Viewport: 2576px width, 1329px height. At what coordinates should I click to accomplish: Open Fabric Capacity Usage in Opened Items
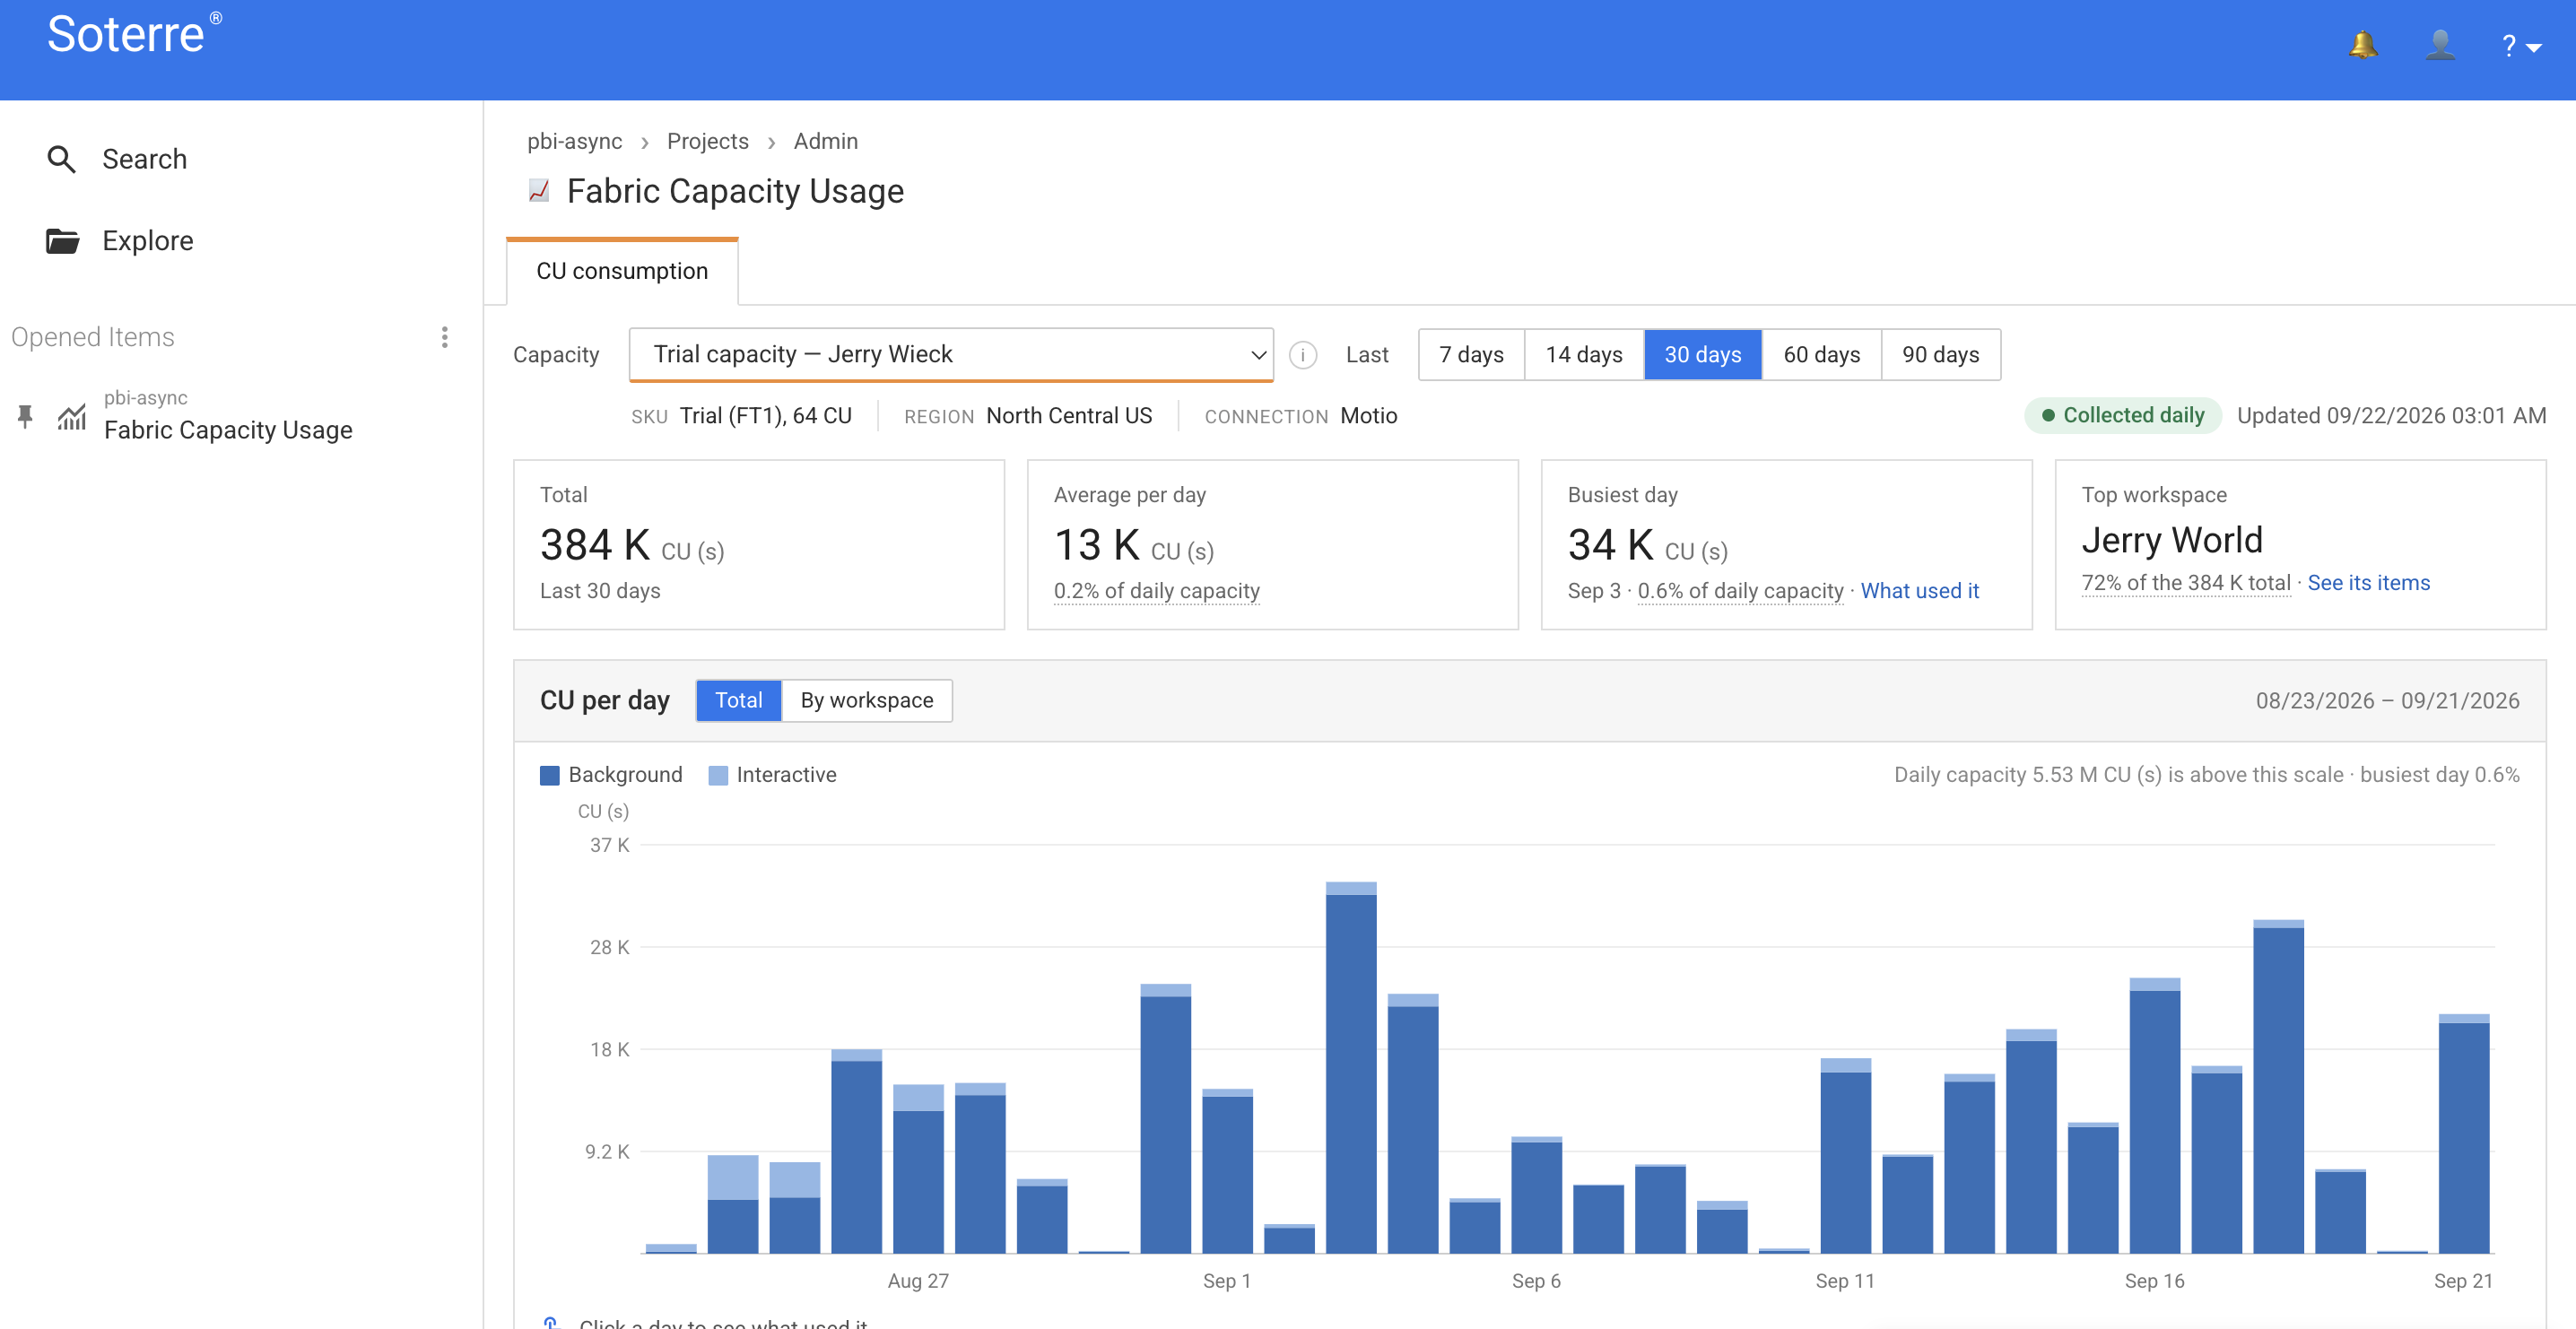(x=227, y=416)
